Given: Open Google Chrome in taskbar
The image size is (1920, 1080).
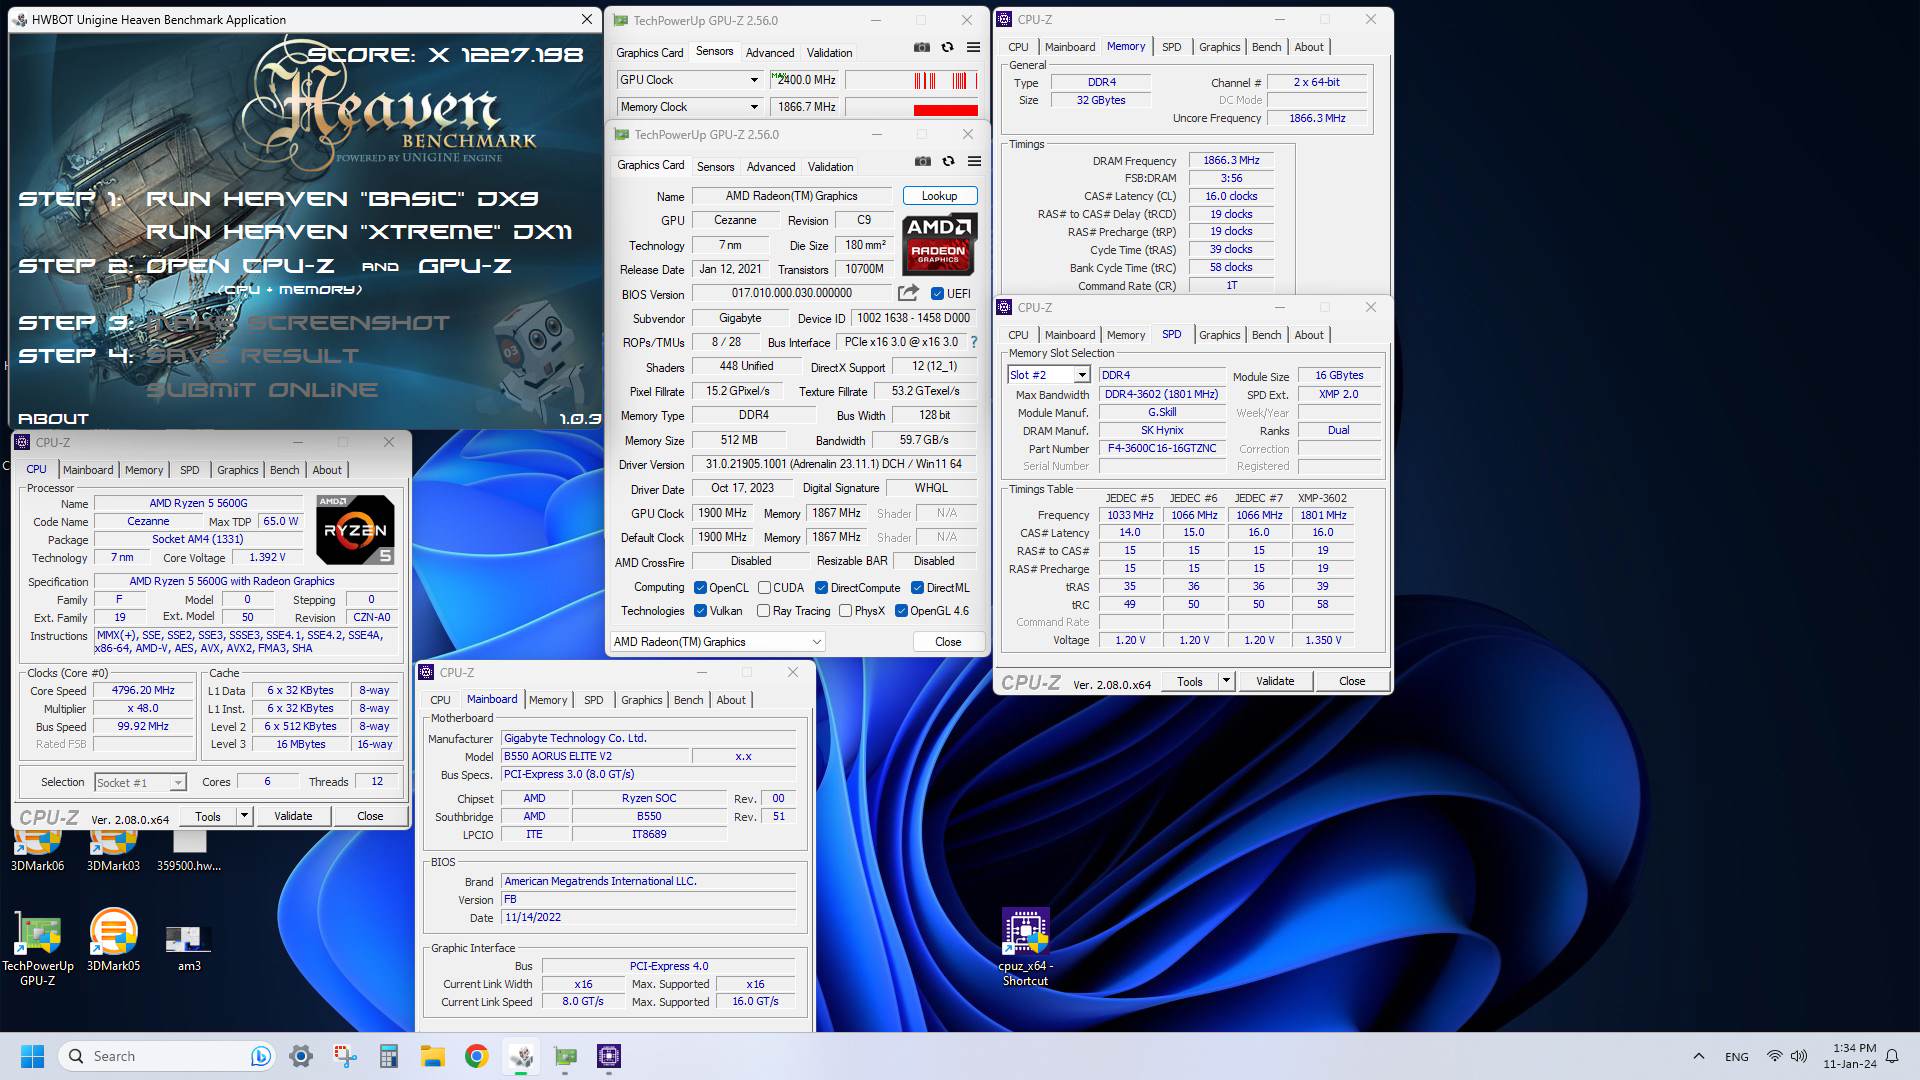Looking at the screenshot, I should 477,1056.
